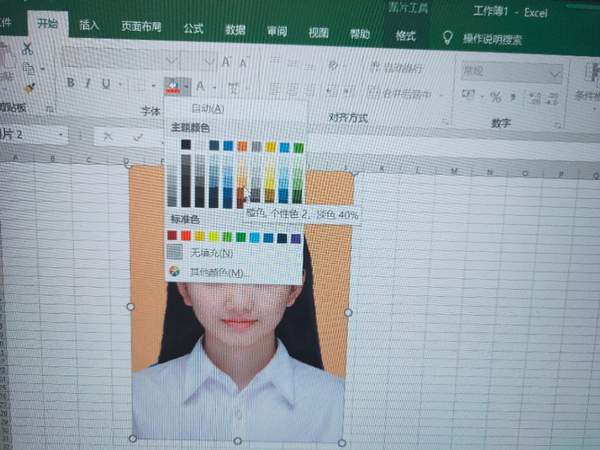
Task: Open the 帮助 (Help) tab
Action: [x=360, y=34]
